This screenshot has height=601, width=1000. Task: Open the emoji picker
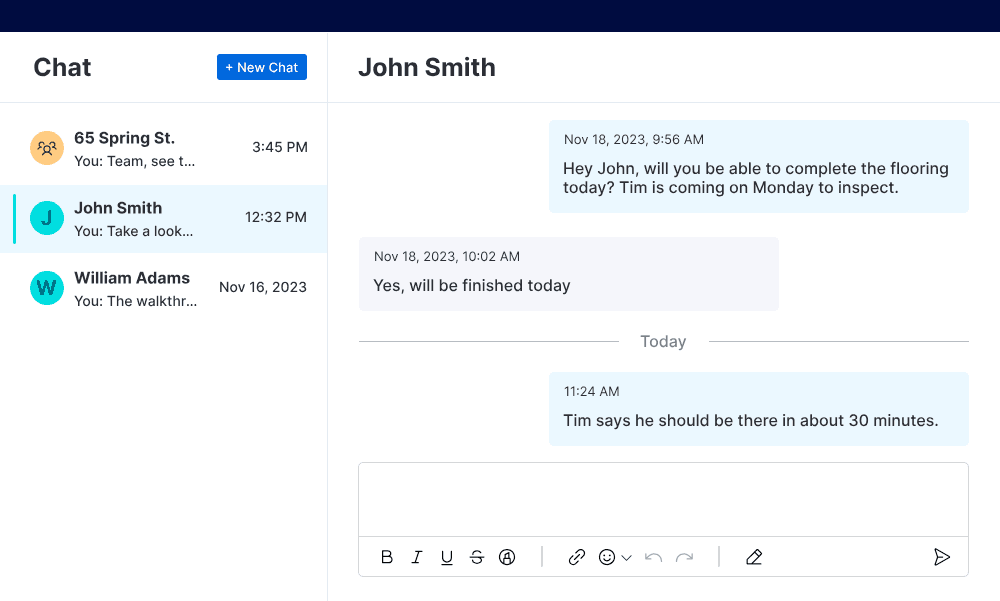pos(608,557)
